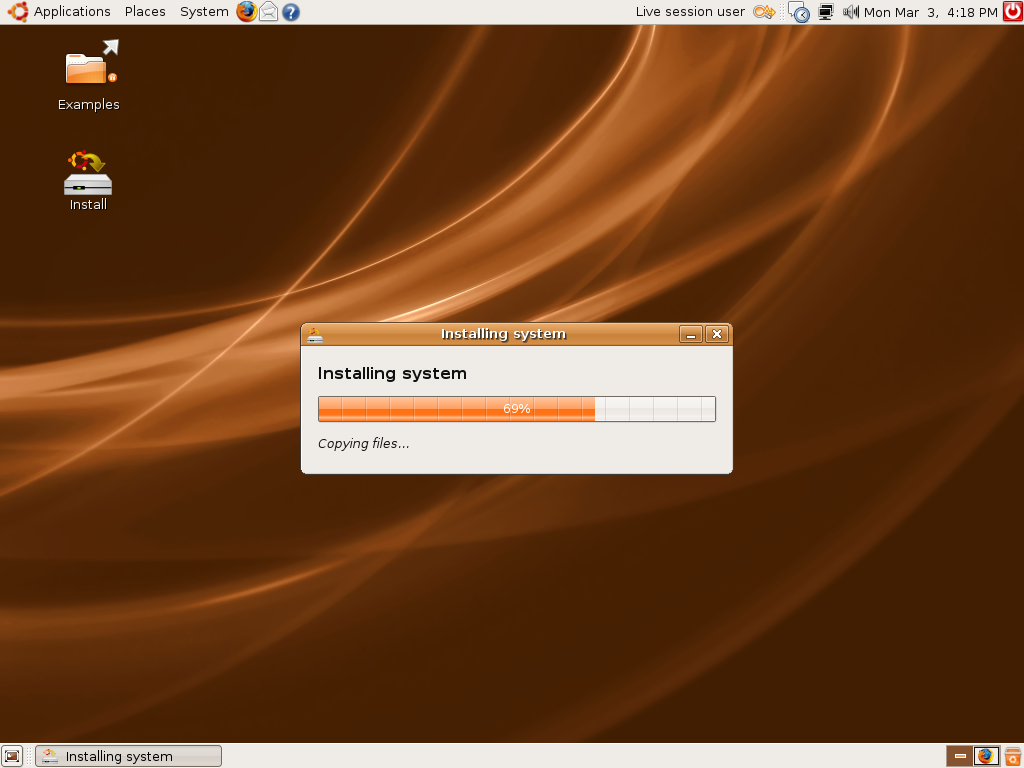Click the 69% progress bar
Screen dimensions: 1024x768
tap(517, 409)
